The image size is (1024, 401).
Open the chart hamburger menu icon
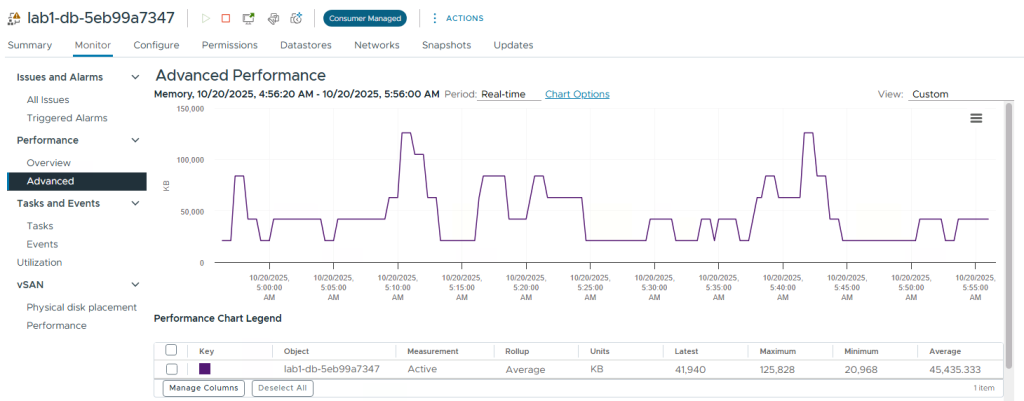tap(976, 118)
